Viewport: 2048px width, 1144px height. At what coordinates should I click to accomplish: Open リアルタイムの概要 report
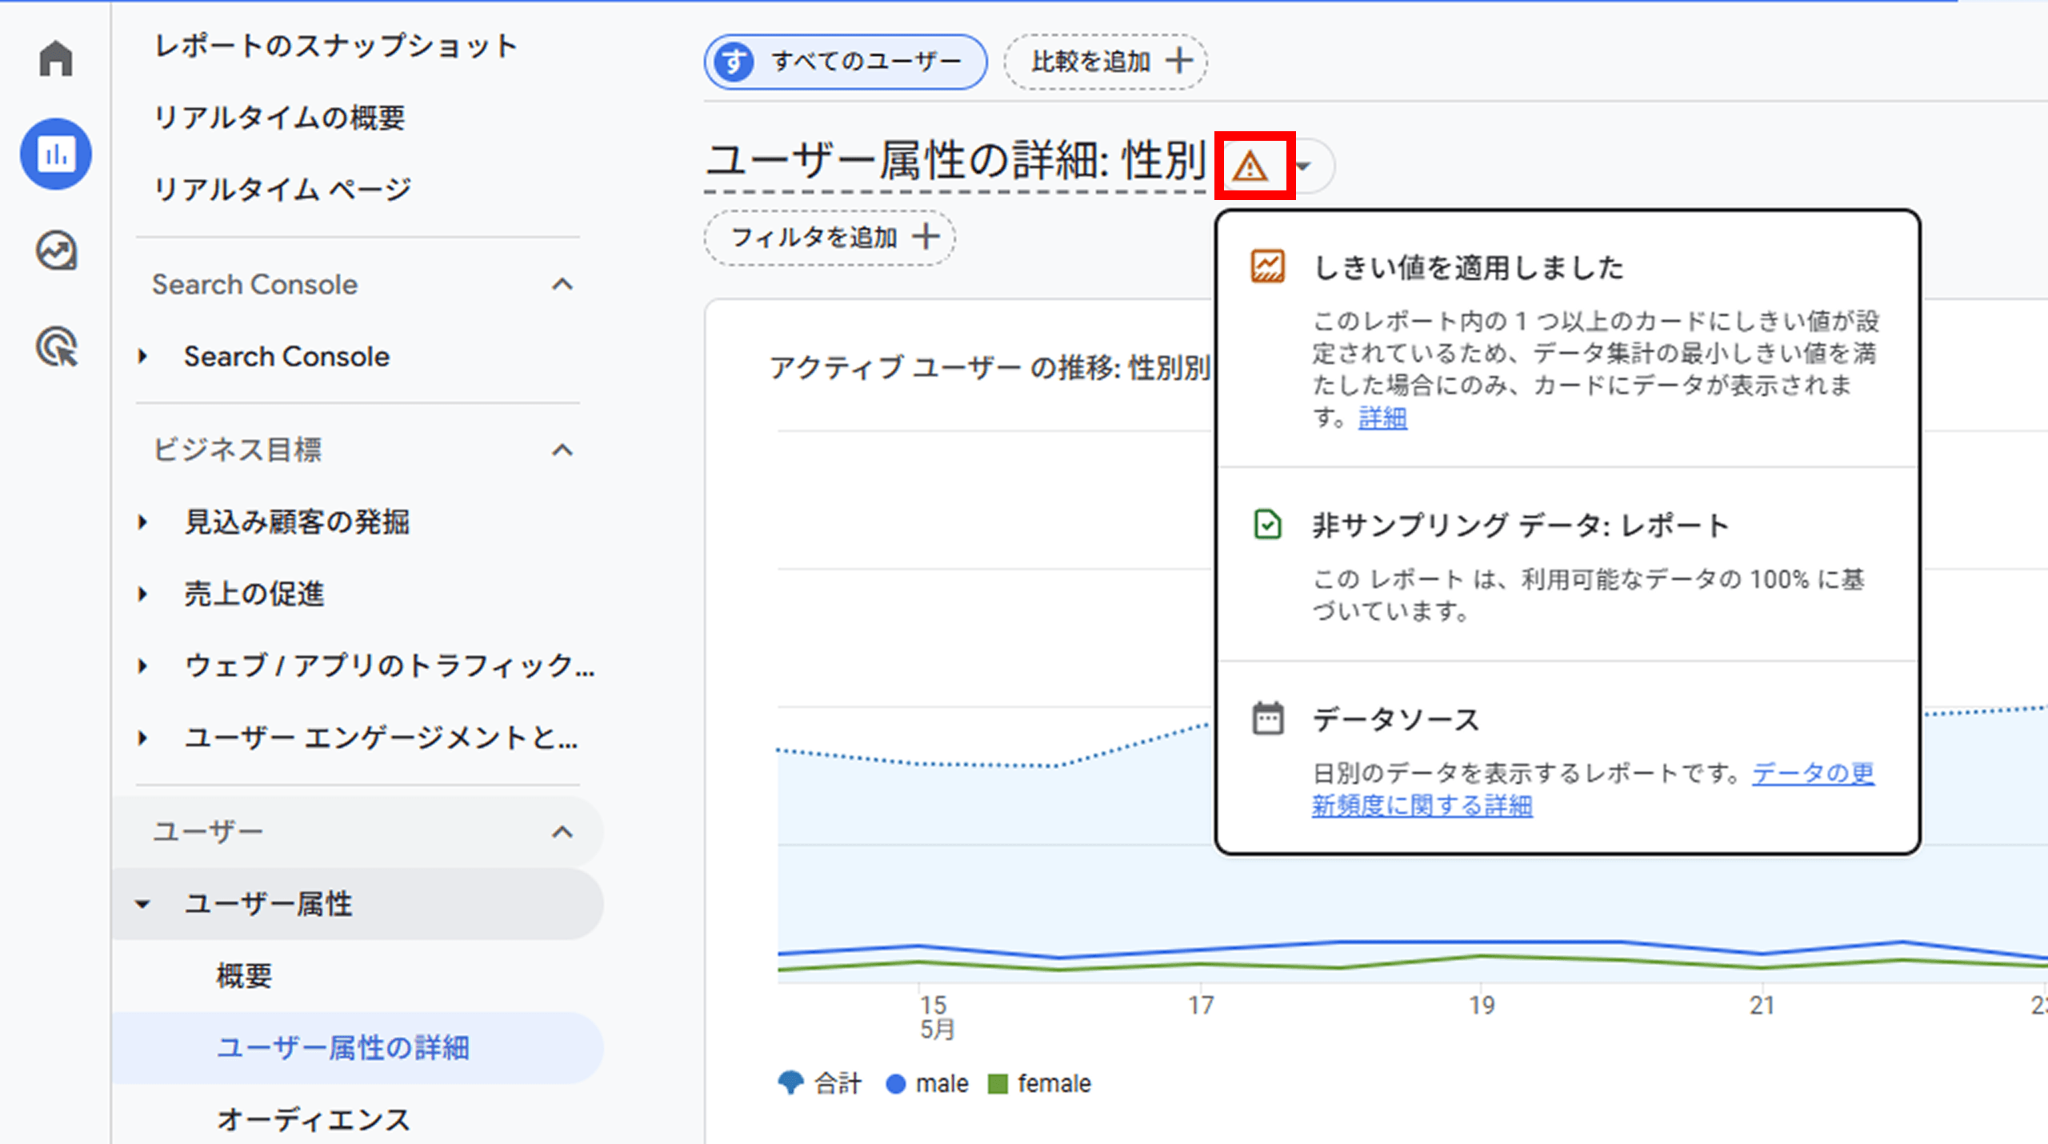tap(279, 118)
